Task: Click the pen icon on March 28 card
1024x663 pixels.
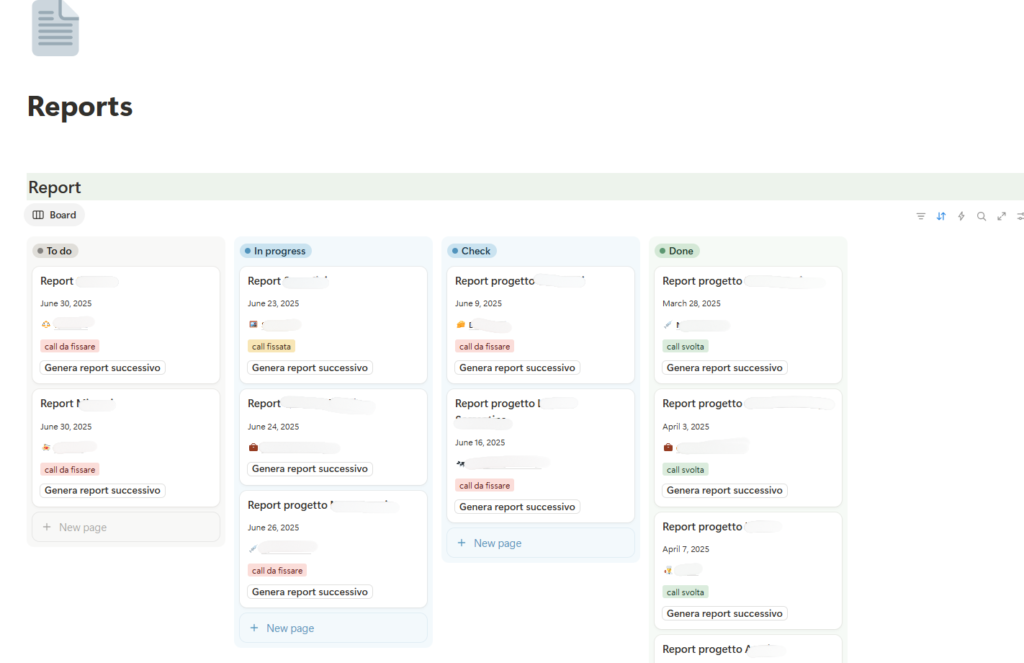Action: click(x=667, y=325)
